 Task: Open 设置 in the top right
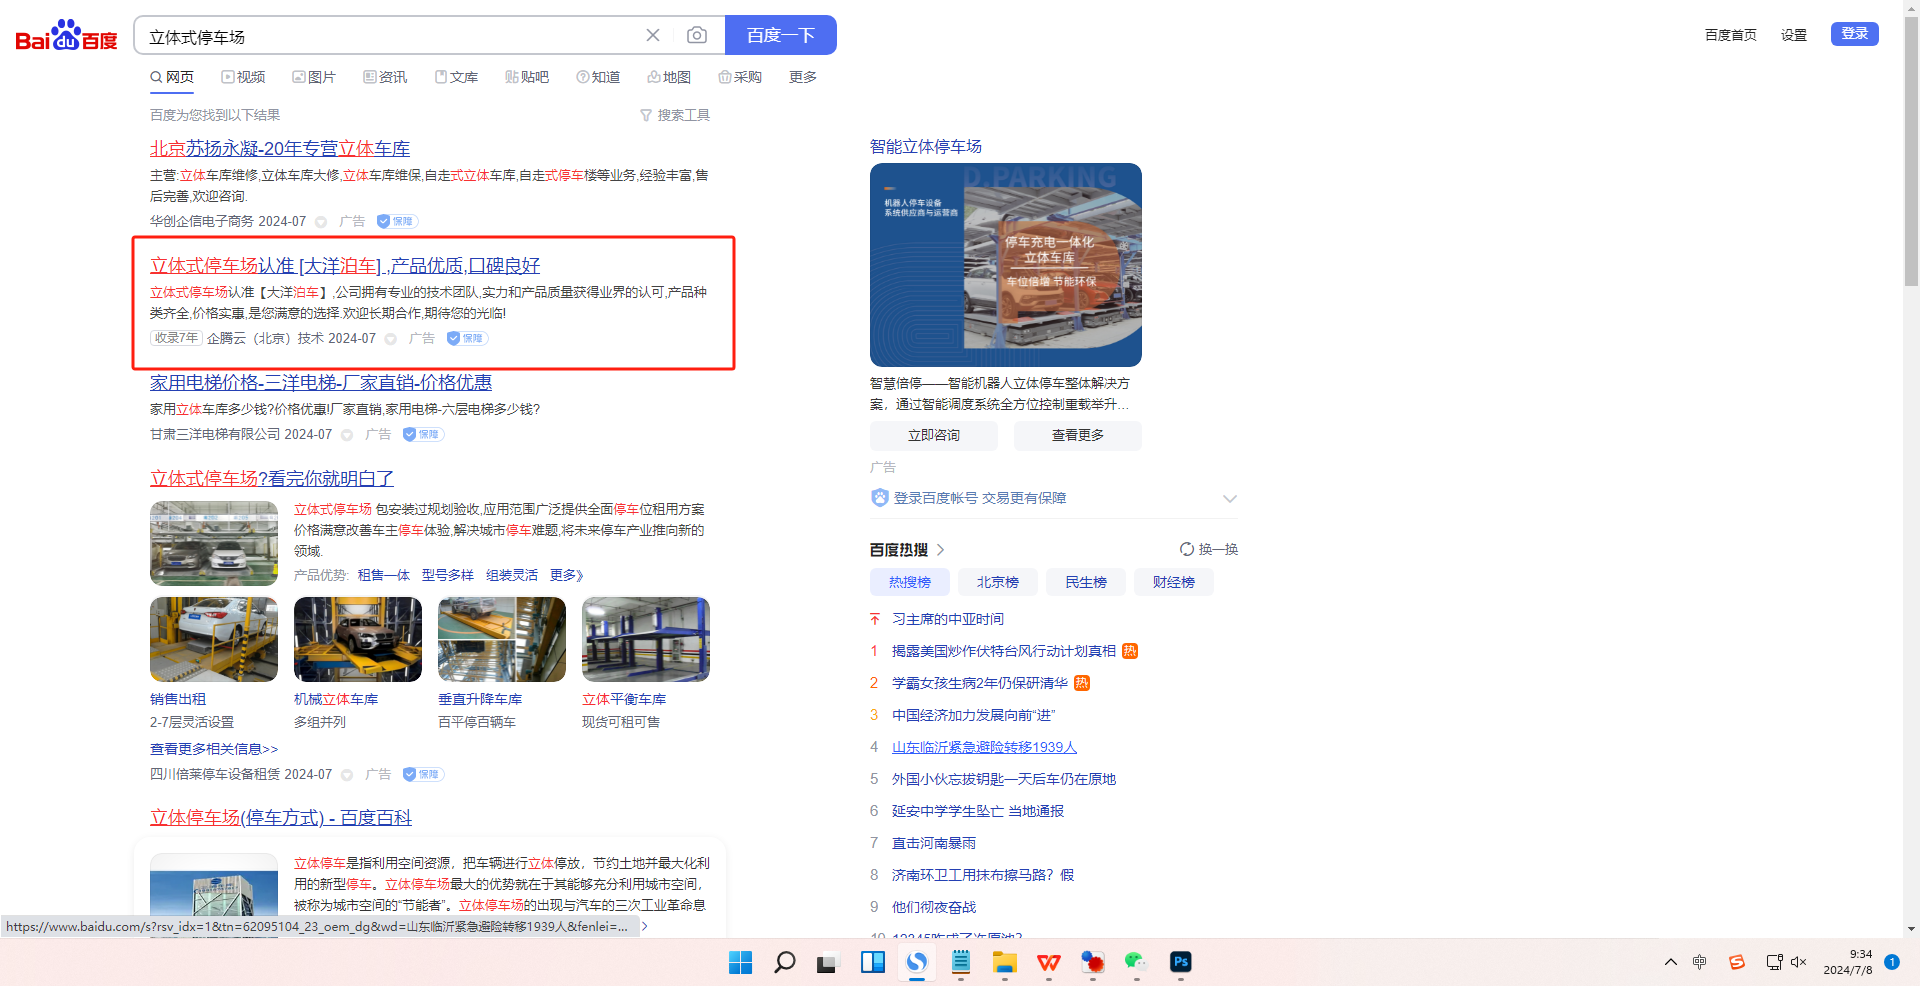tap(1794, 35)
